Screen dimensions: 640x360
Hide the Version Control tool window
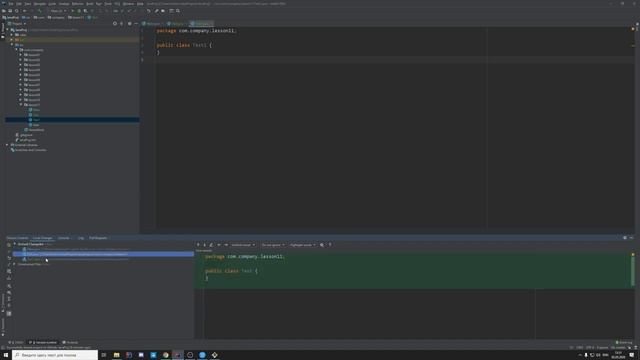pos(631,238)
